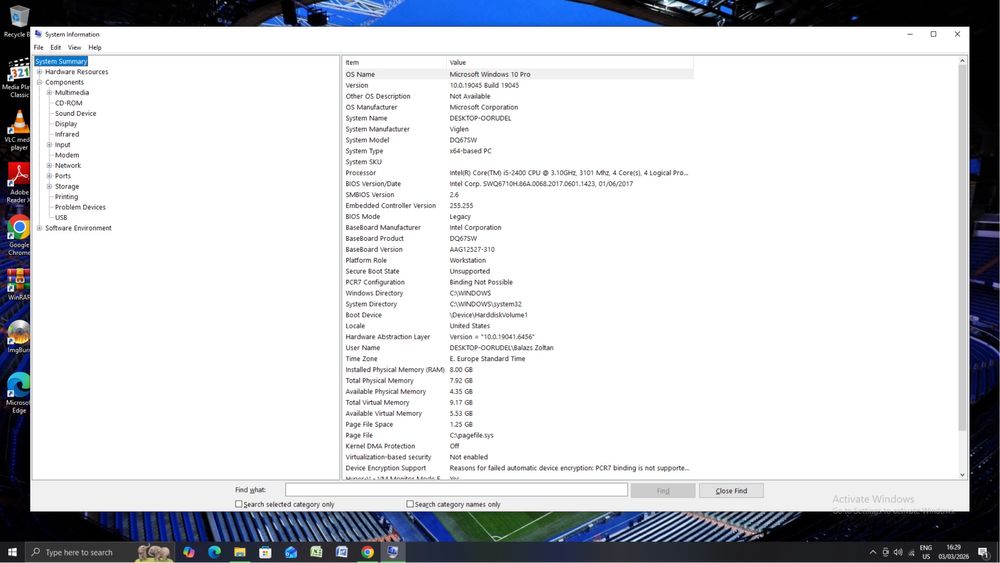Click the Find what input field
This screenshot has width=1000, height=563.
(x=456, y=490)
